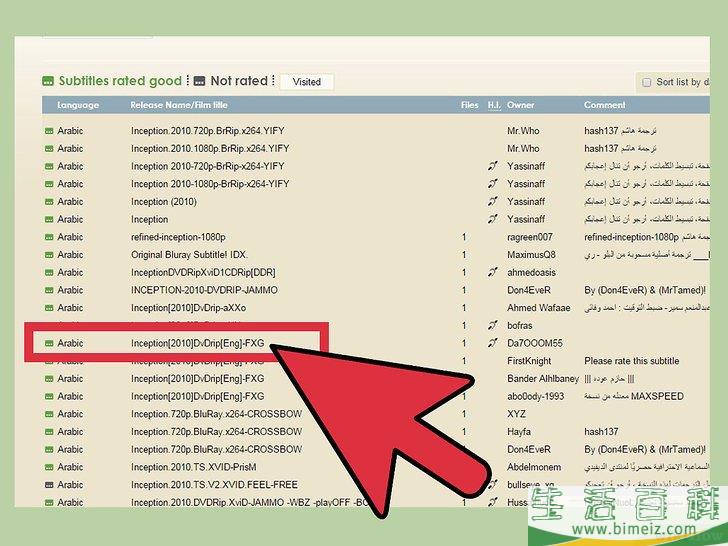Click dark not-rated icon of Inception.2010.TS.V2.XVID.FEEL-FREE row
Screen dimensions: 728x546
(49, 485)
